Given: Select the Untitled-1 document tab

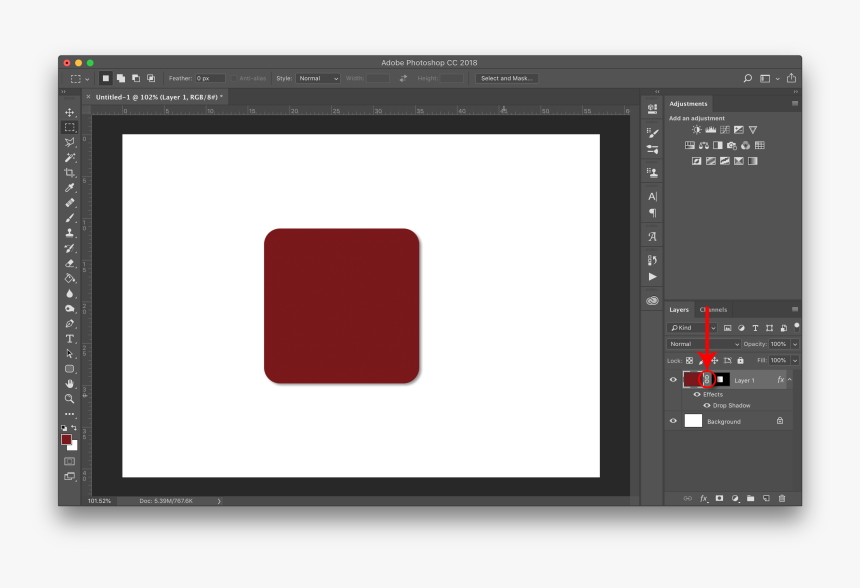Looking at the screenshot, I should click(159, 97).
